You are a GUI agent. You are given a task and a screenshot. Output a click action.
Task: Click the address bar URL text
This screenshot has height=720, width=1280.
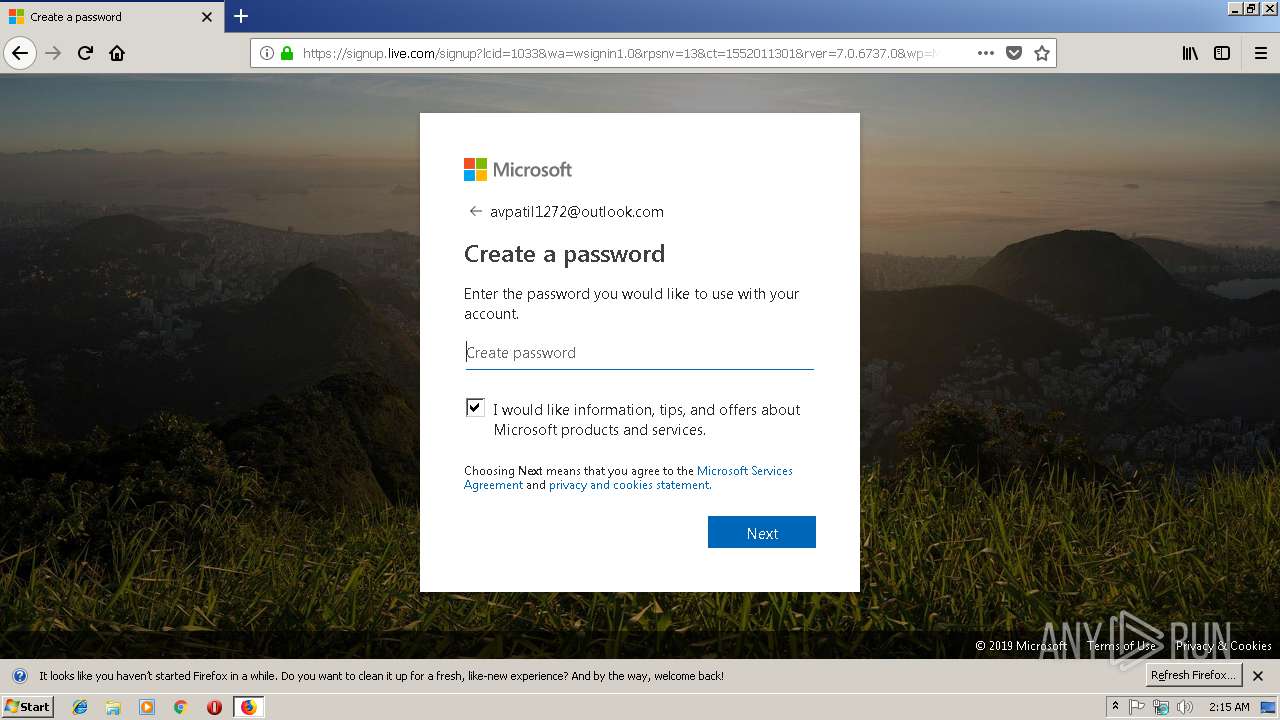[620, 53]
